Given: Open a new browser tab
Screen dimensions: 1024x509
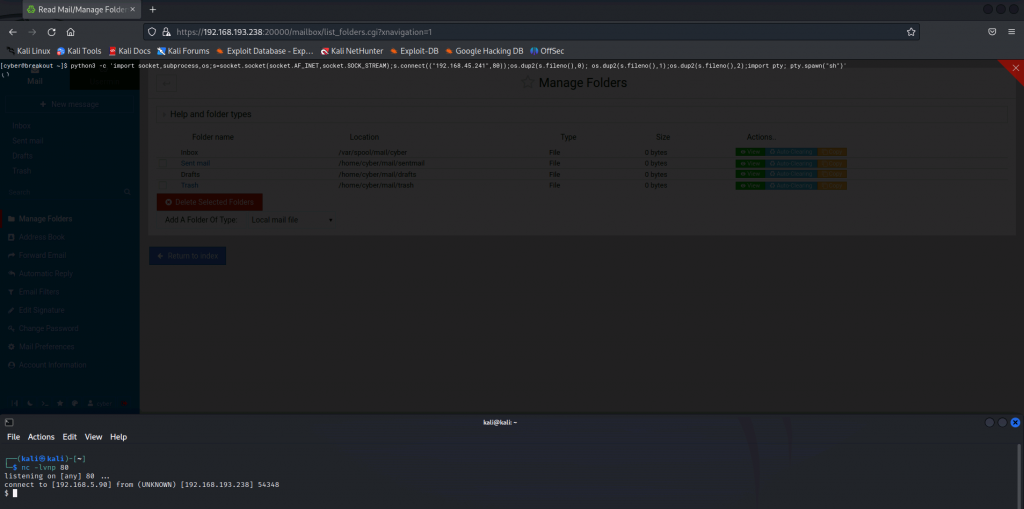Looking at the screenshot, I should 153,9.
